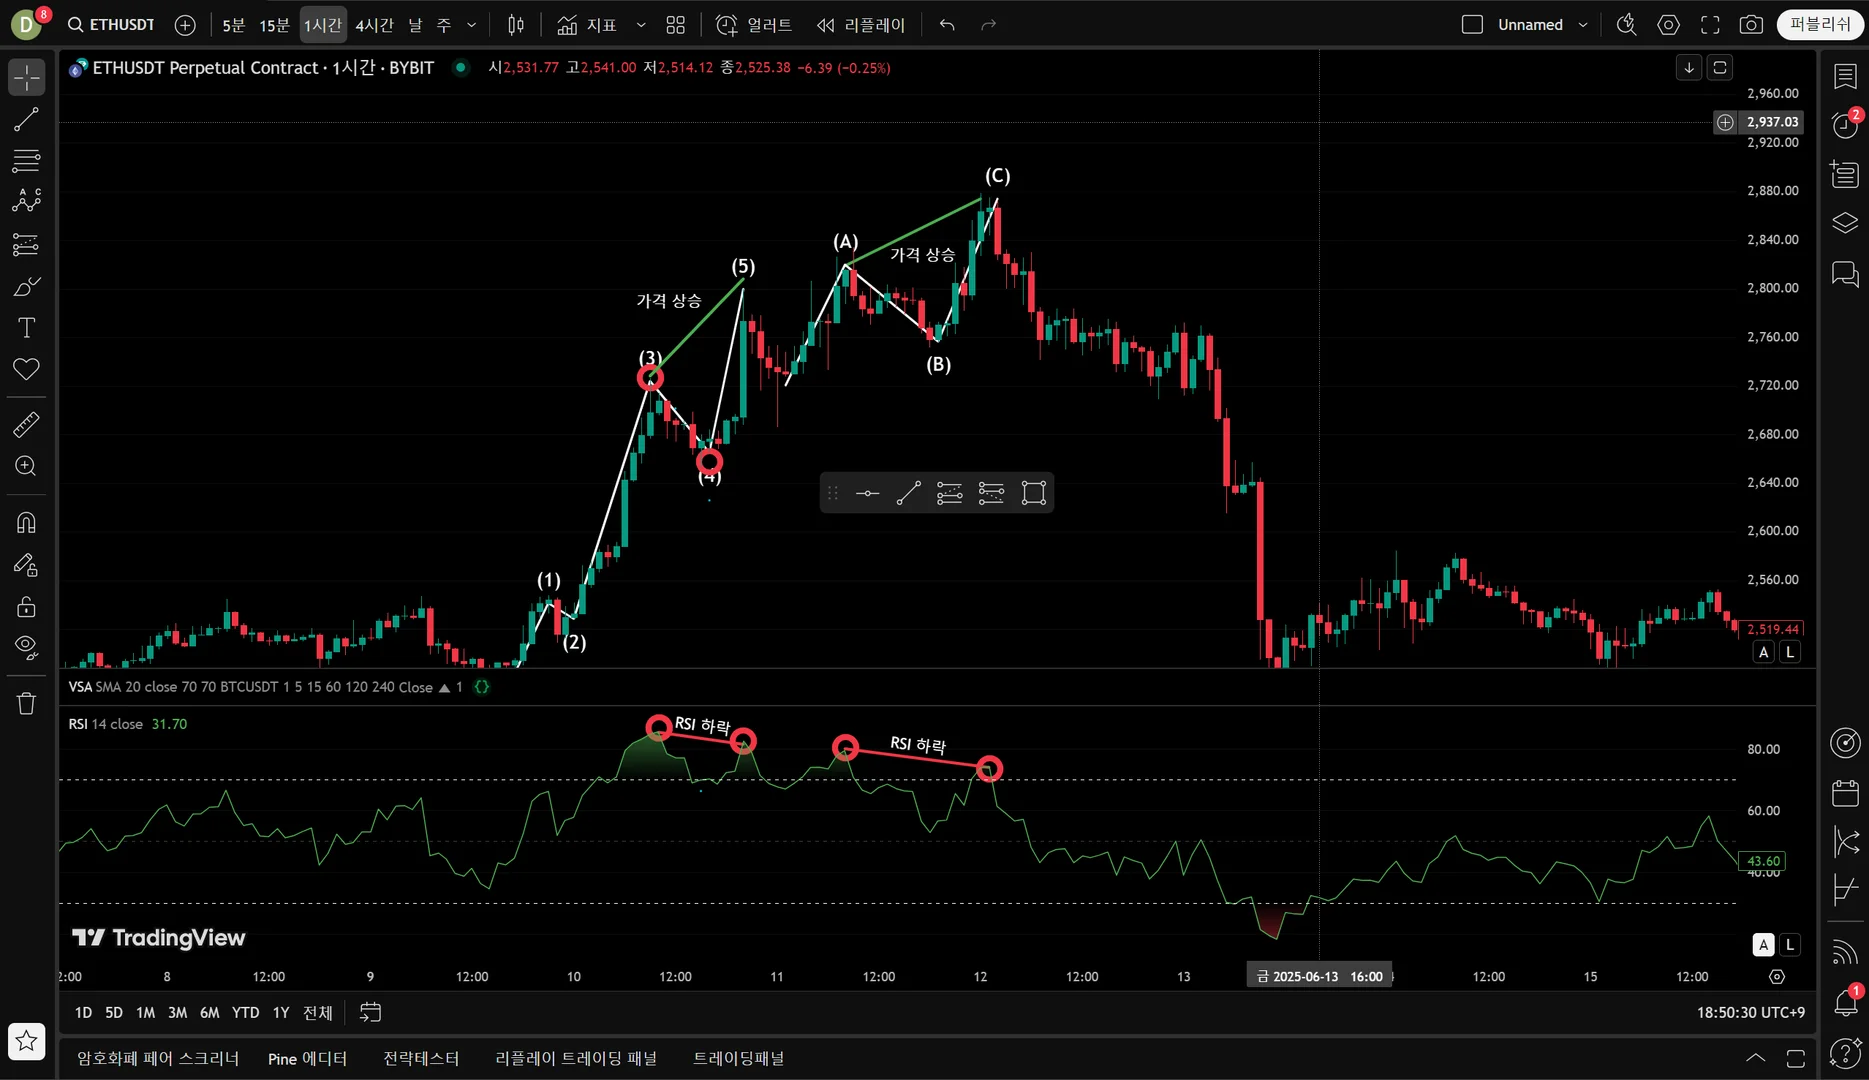Add a symbol to compare
Screen dimensions: 1869x1080
tap(185, 25)
